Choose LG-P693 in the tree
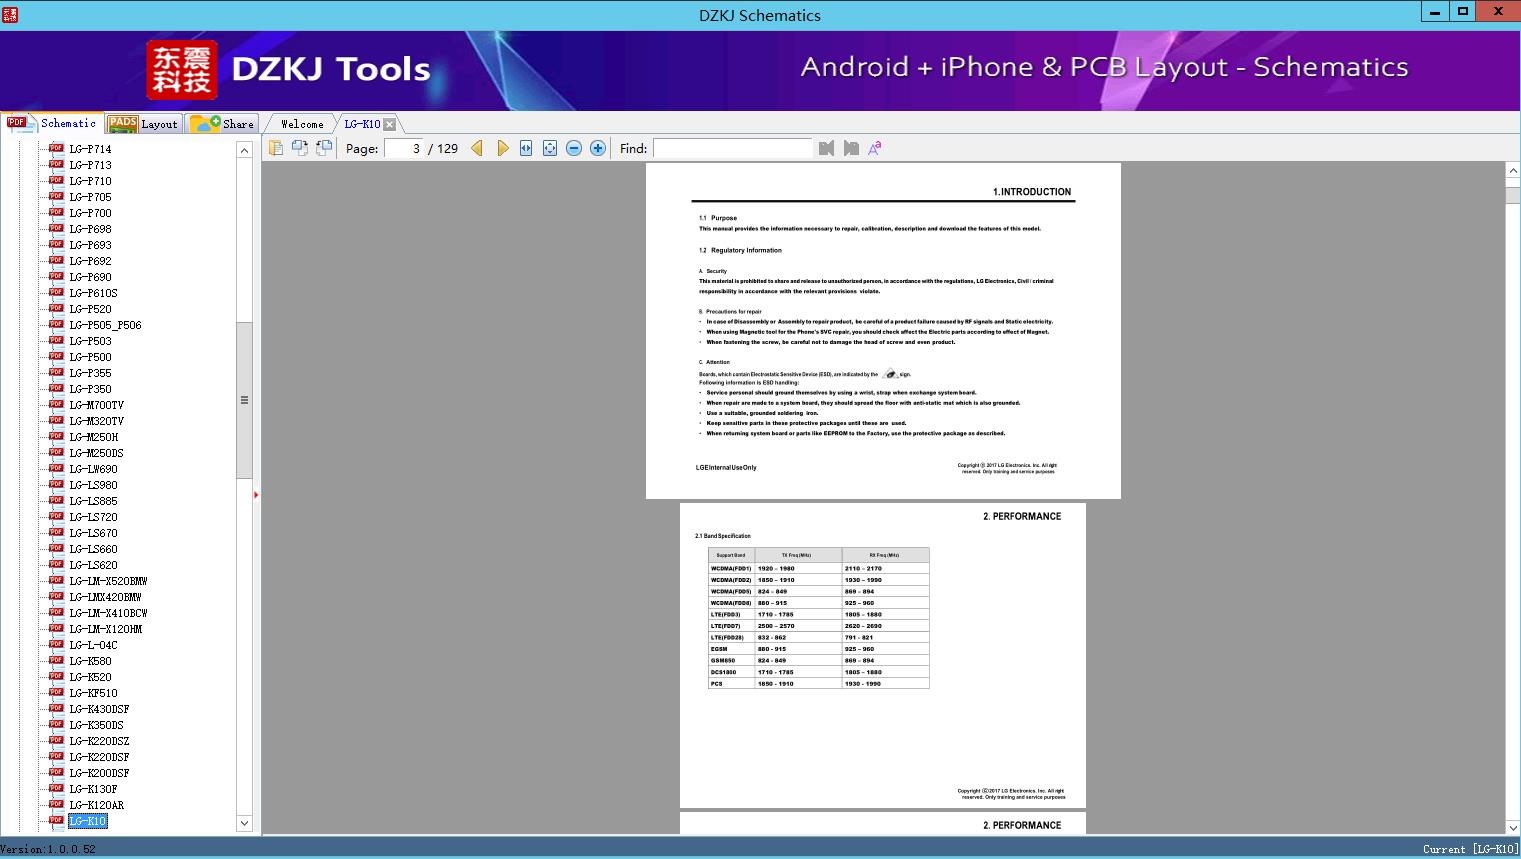Screen dimensions: 1521x859 tap(90, 245)
